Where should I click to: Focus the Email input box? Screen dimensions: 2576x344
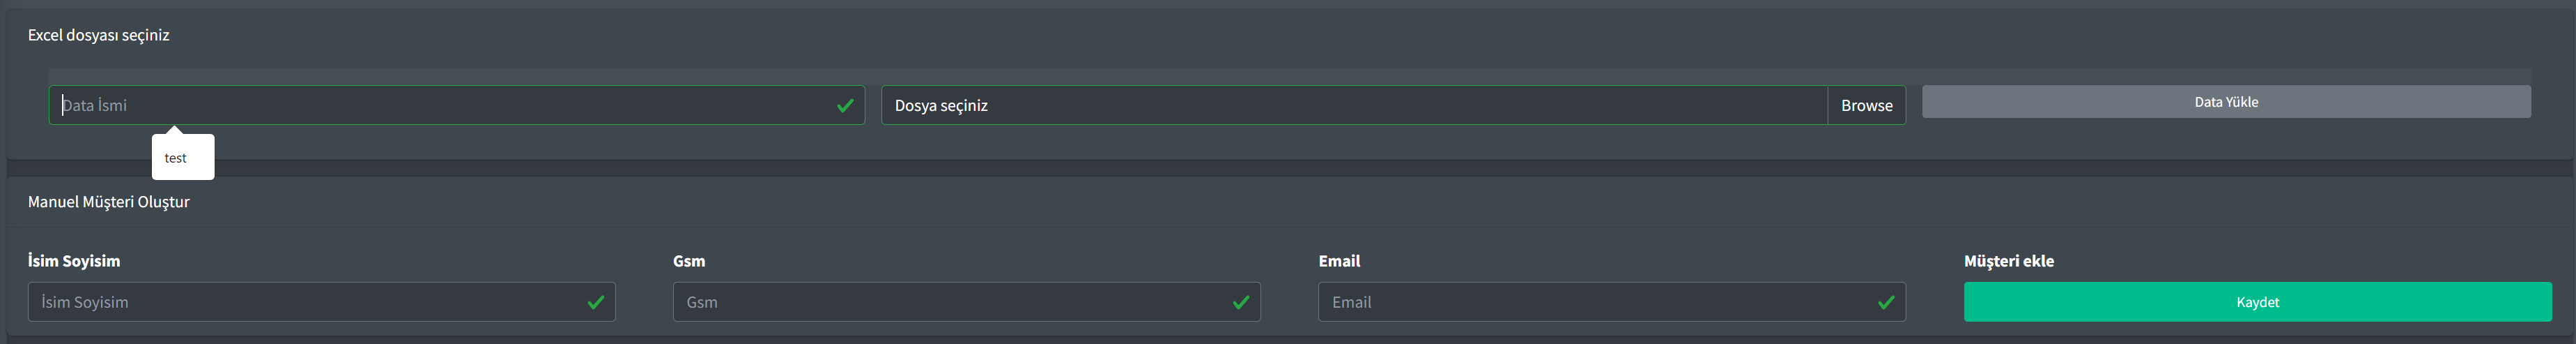[x=1612, y=302]
